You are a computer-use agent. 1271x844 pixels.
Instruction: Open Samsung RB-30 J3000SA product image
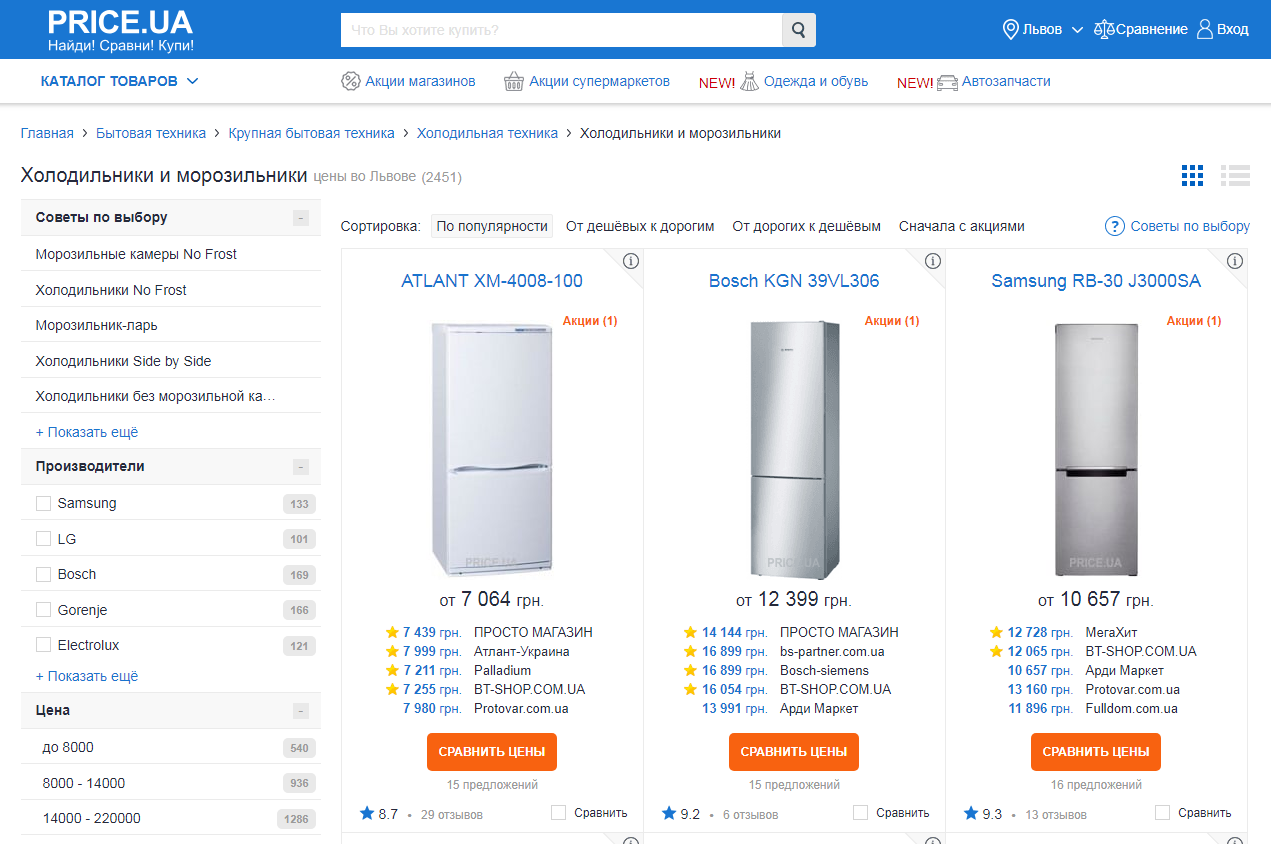point(1096,449)
